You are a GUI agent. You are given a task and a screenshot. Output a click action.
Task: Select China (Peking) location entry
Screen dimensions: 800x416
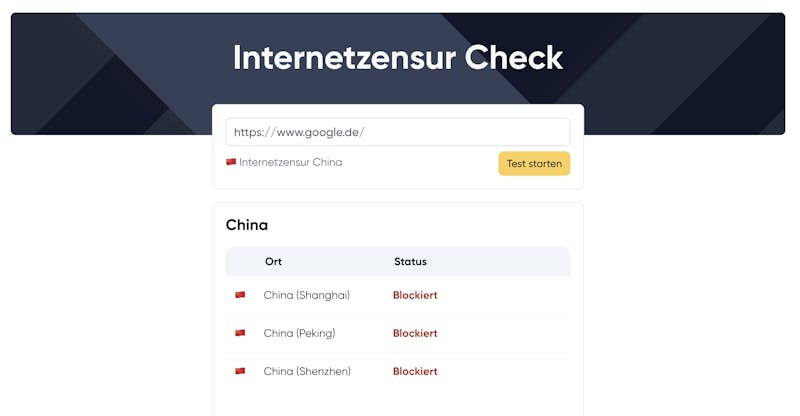[299, 333]
